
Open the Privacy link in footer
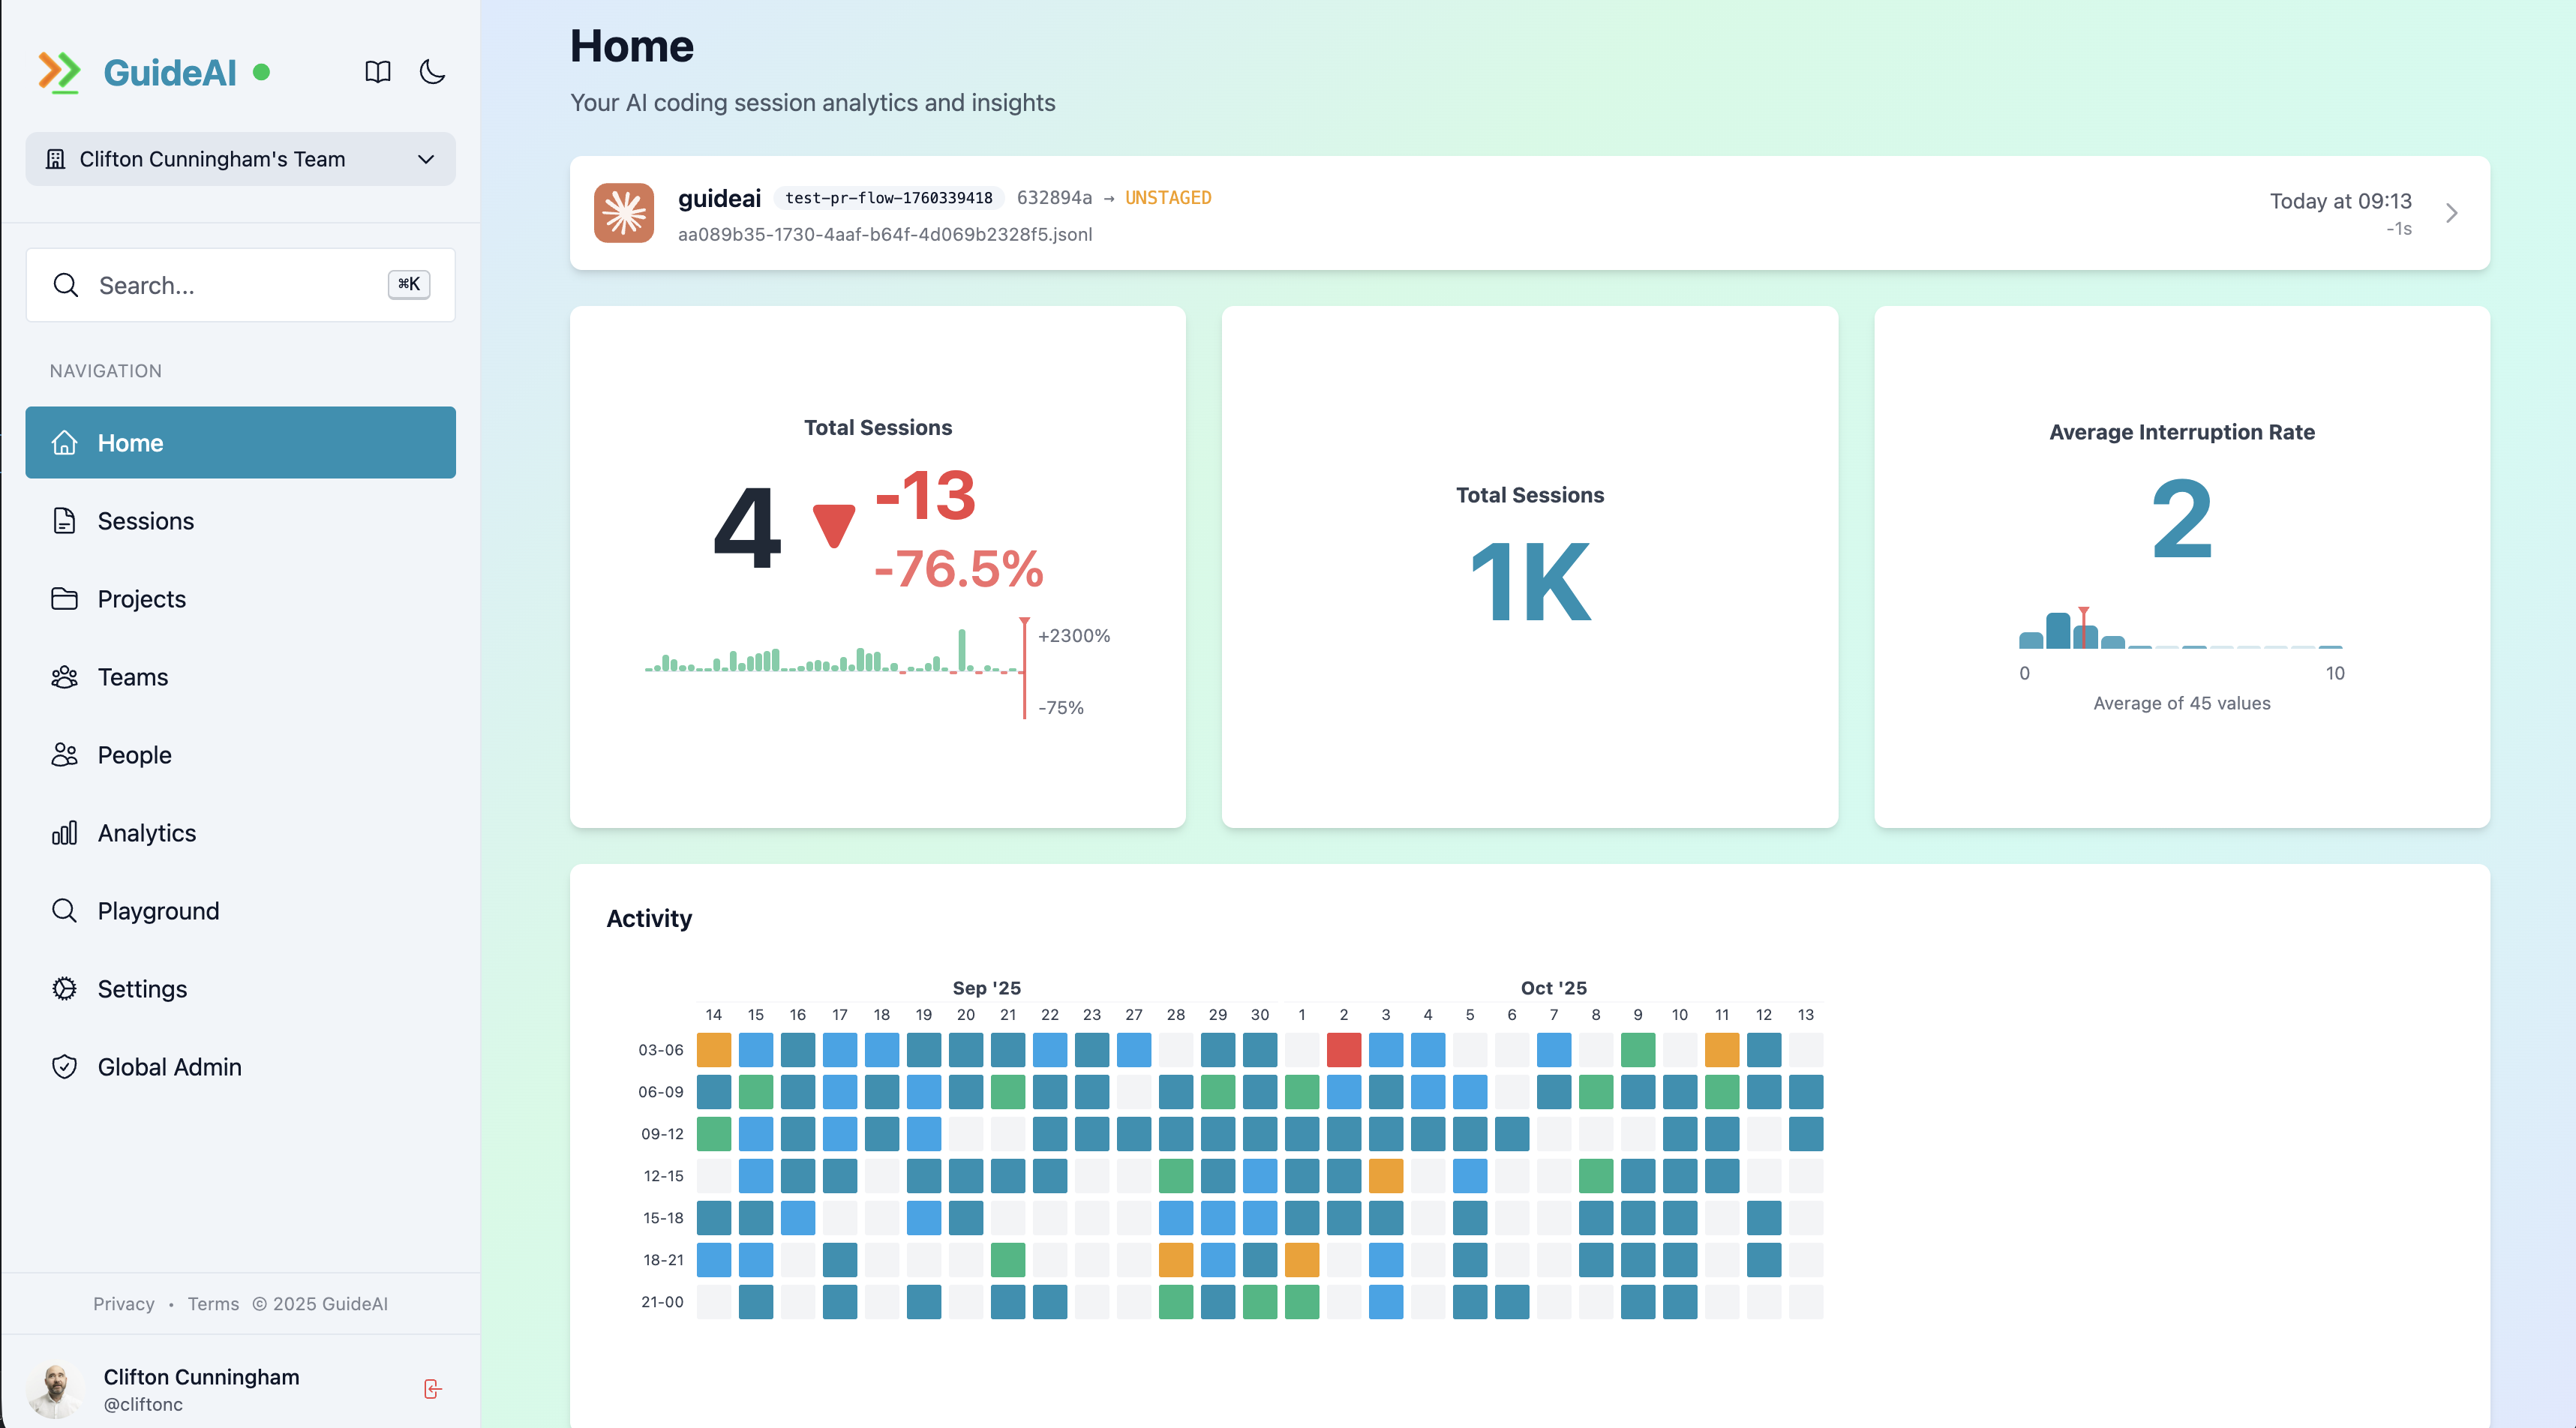point(123,1303)
